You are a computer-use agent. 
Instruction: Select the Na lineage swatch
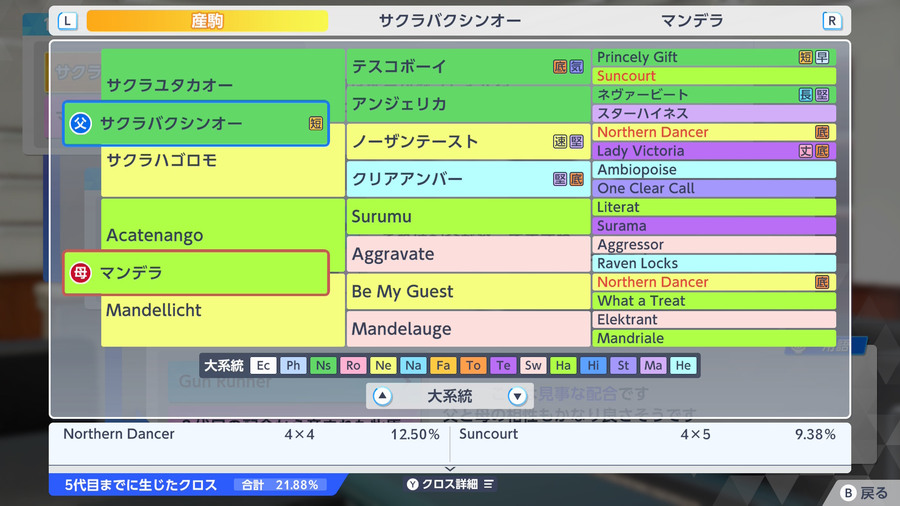coord(413,365)
